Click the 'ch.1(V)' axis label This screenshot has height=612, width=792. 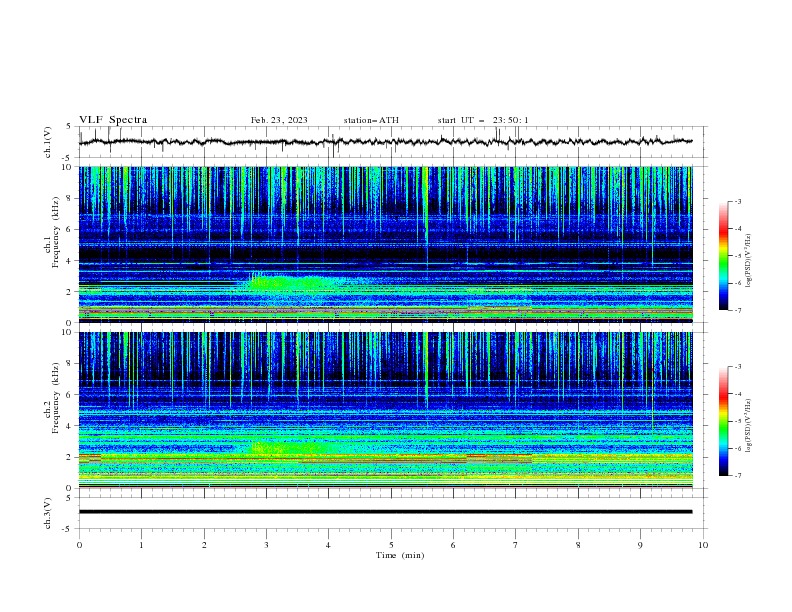48,142
